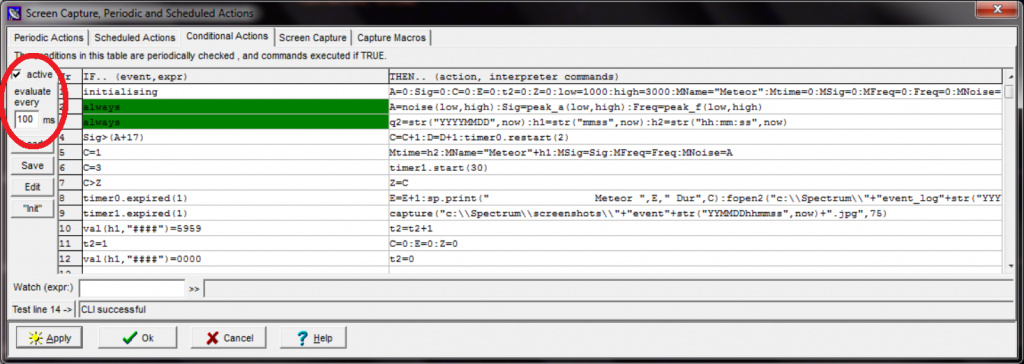This screenshot has height=364, width=1024.
Task: Open the Scheduled Actions tab
Action: point(135,38)
